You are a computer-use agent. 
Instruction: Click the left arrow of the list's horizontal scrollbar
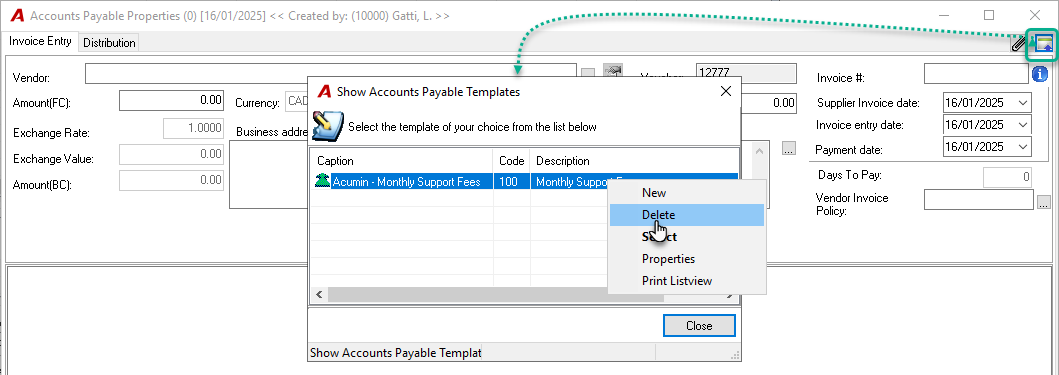tap(318, 295)
